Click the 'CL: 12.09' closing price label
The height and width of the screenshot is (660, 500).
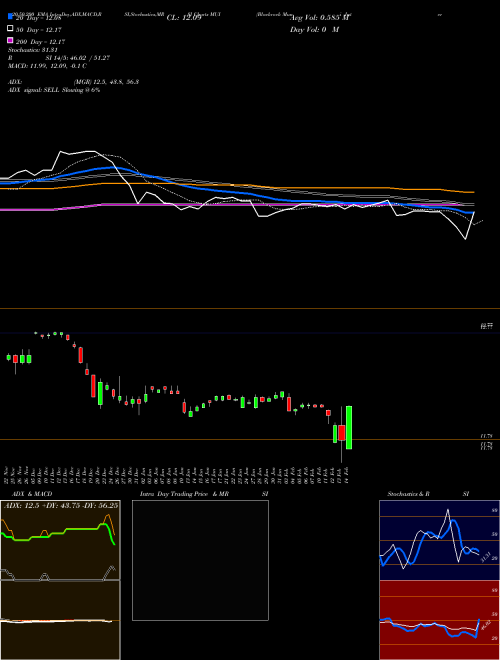pos(184,18)
